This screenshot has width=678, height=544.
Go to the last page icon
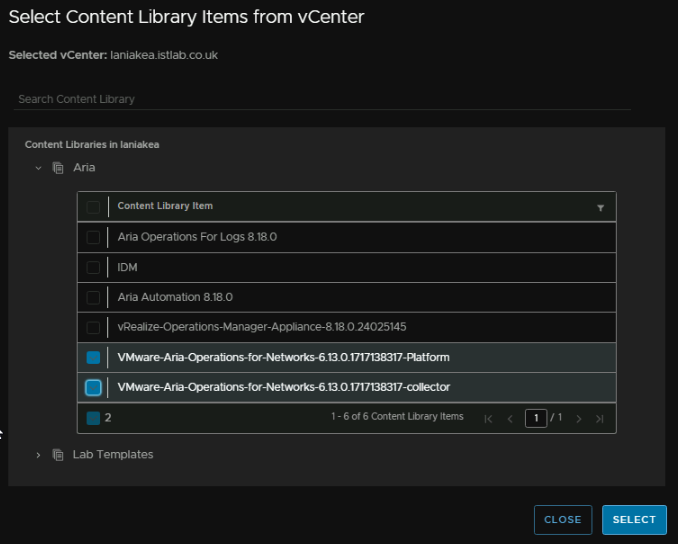(599, 419)
